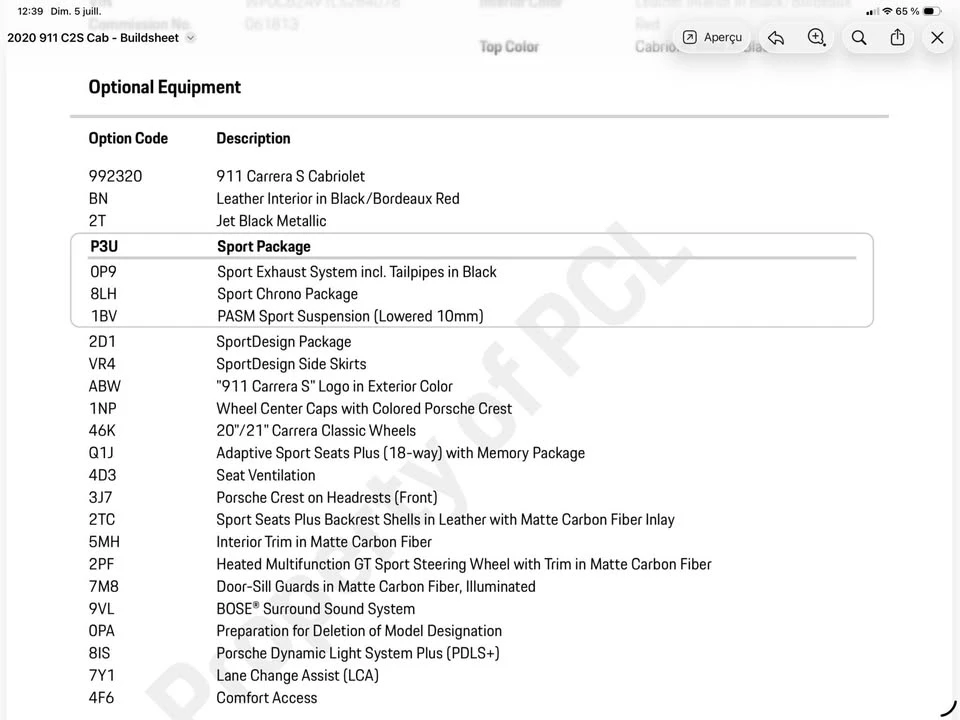
Task: Select Porsche Crest on Headrests (Front)
Action: pos(327,498)
